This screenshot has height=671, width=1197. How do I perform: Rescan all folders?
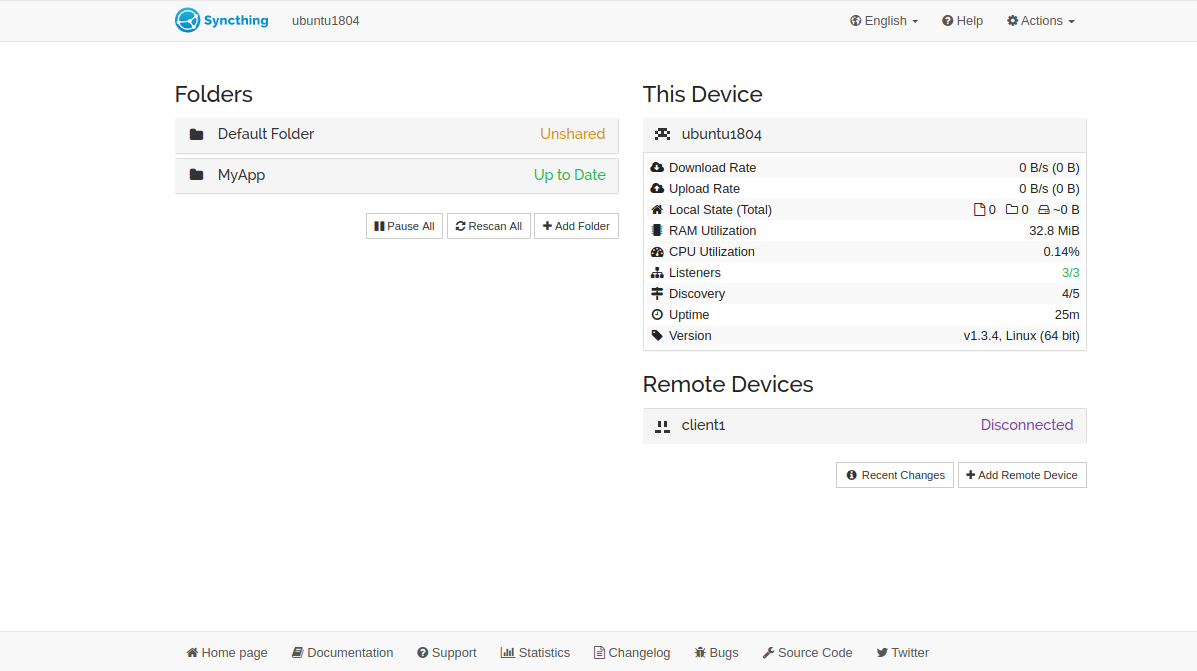(489, 226)
